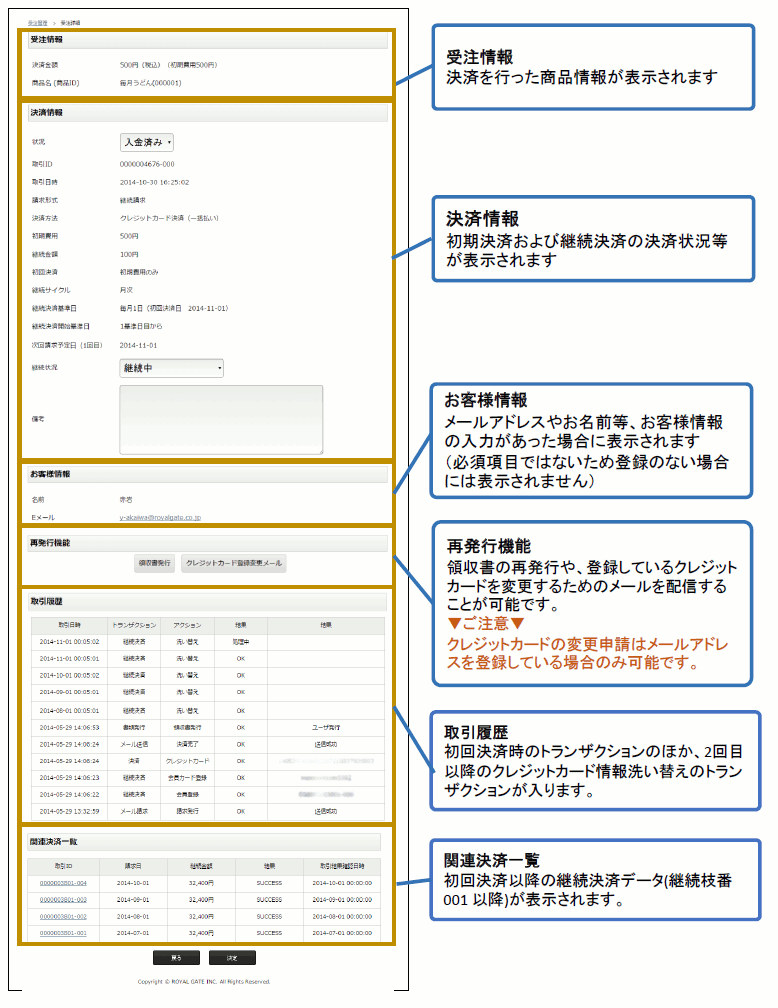Open transaction link 0000003801-001
The height and width of the screenshot is (1008, 778).
click(63, 932)
